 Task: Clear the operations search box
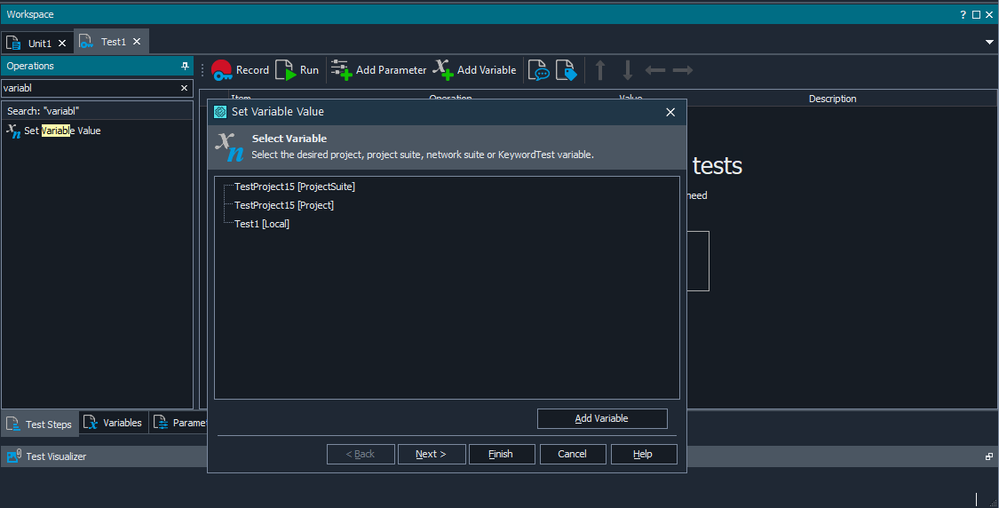click(x=184, y=88)
